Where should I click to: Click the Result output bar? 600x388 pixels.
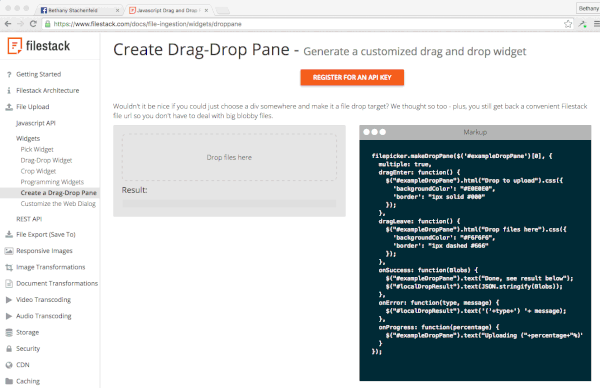pyautogui.click(x=229, y=204)
